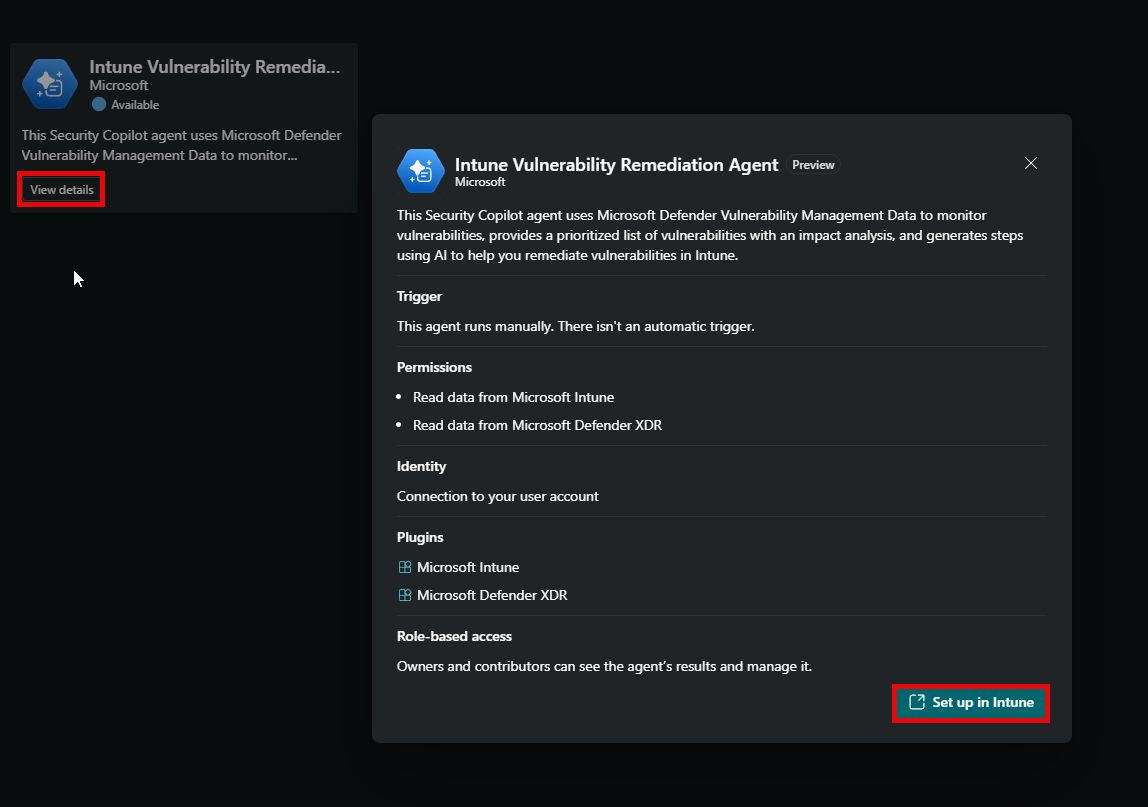Click the Connection to your user account text

pos(497,496)
